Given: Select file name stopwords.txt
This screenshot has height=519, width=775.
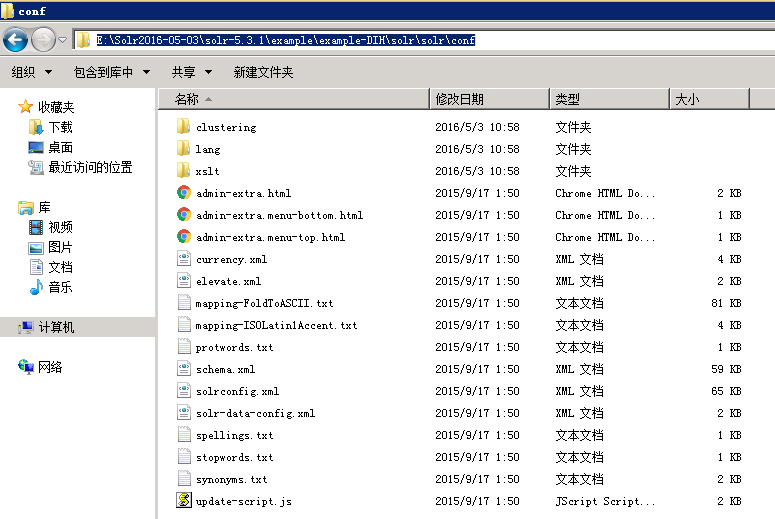Looking at the screenshot, I should click(x=234, y=457).
